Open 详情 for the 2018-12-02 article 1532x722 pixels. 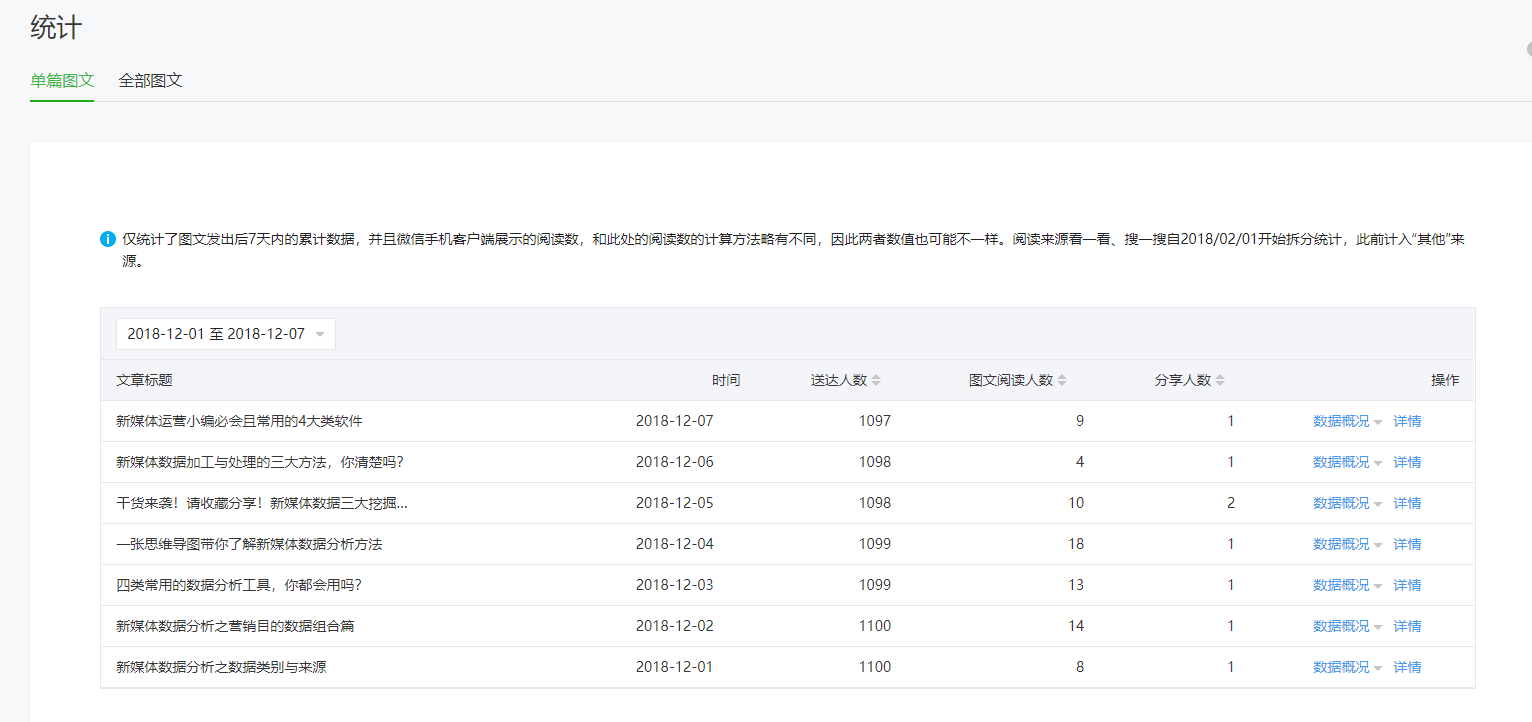point(1407,626)
